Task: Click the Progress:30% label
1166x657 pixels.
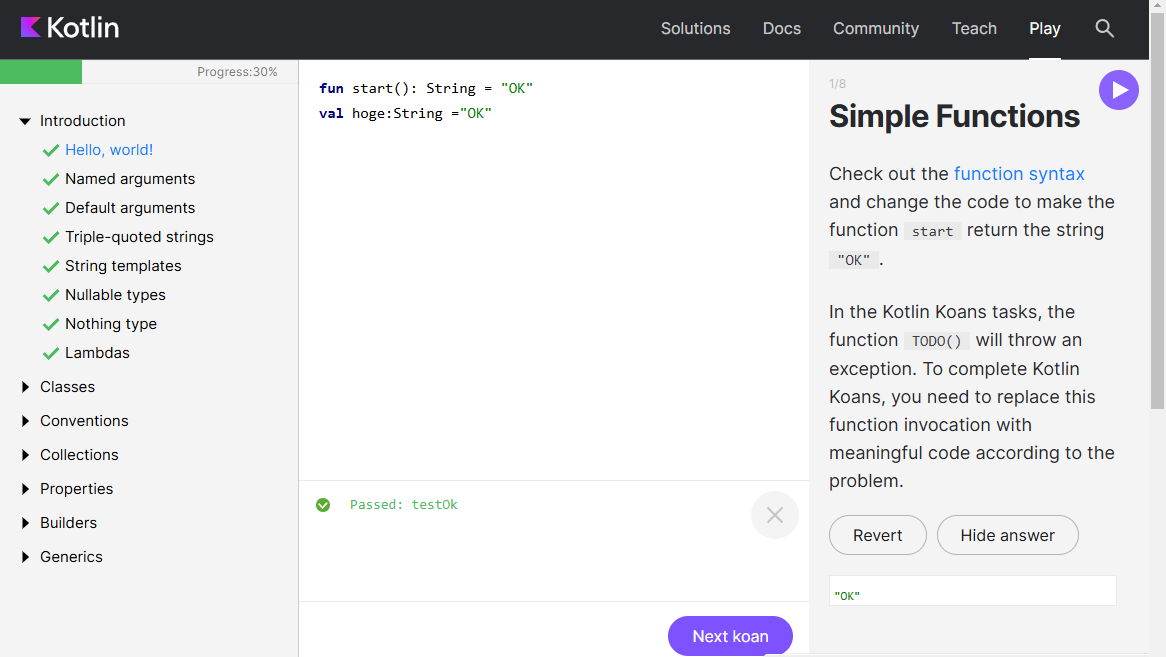Action: [x=237, y=72]
